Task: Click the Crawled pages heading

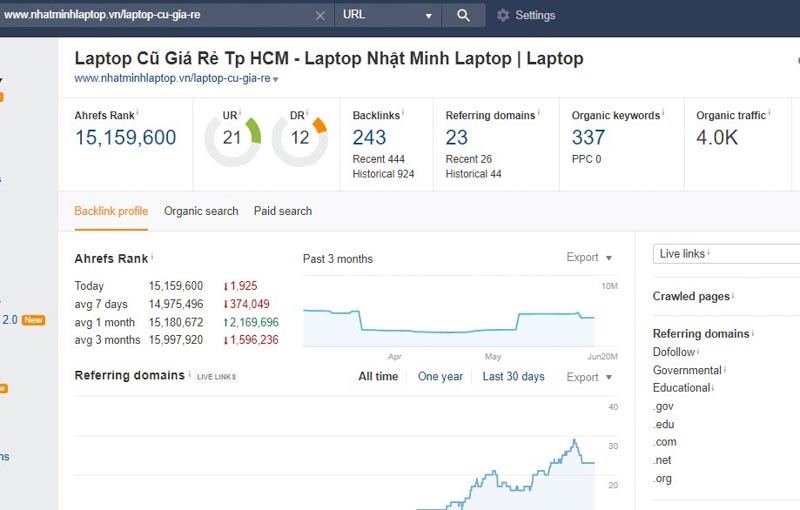Action: (691, 296)
